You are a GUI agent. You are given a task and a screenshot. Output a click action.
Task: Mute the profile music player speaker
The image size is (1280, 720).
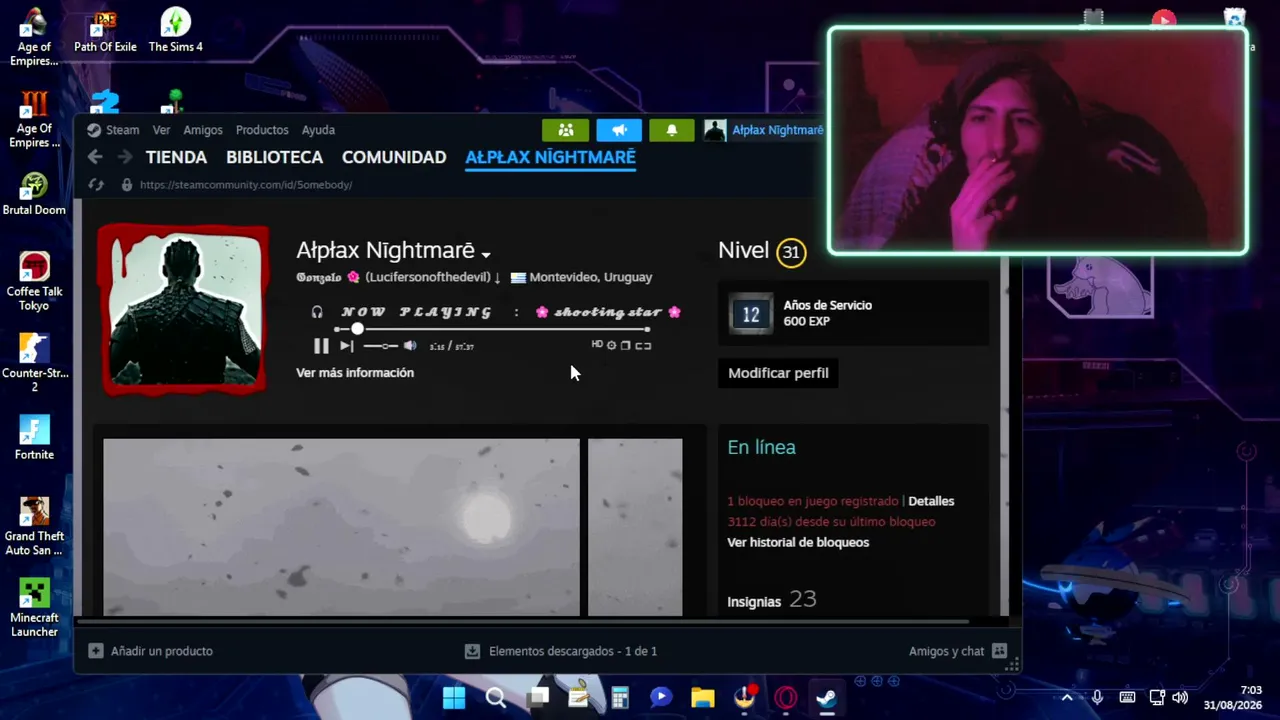tap(410, 346)
